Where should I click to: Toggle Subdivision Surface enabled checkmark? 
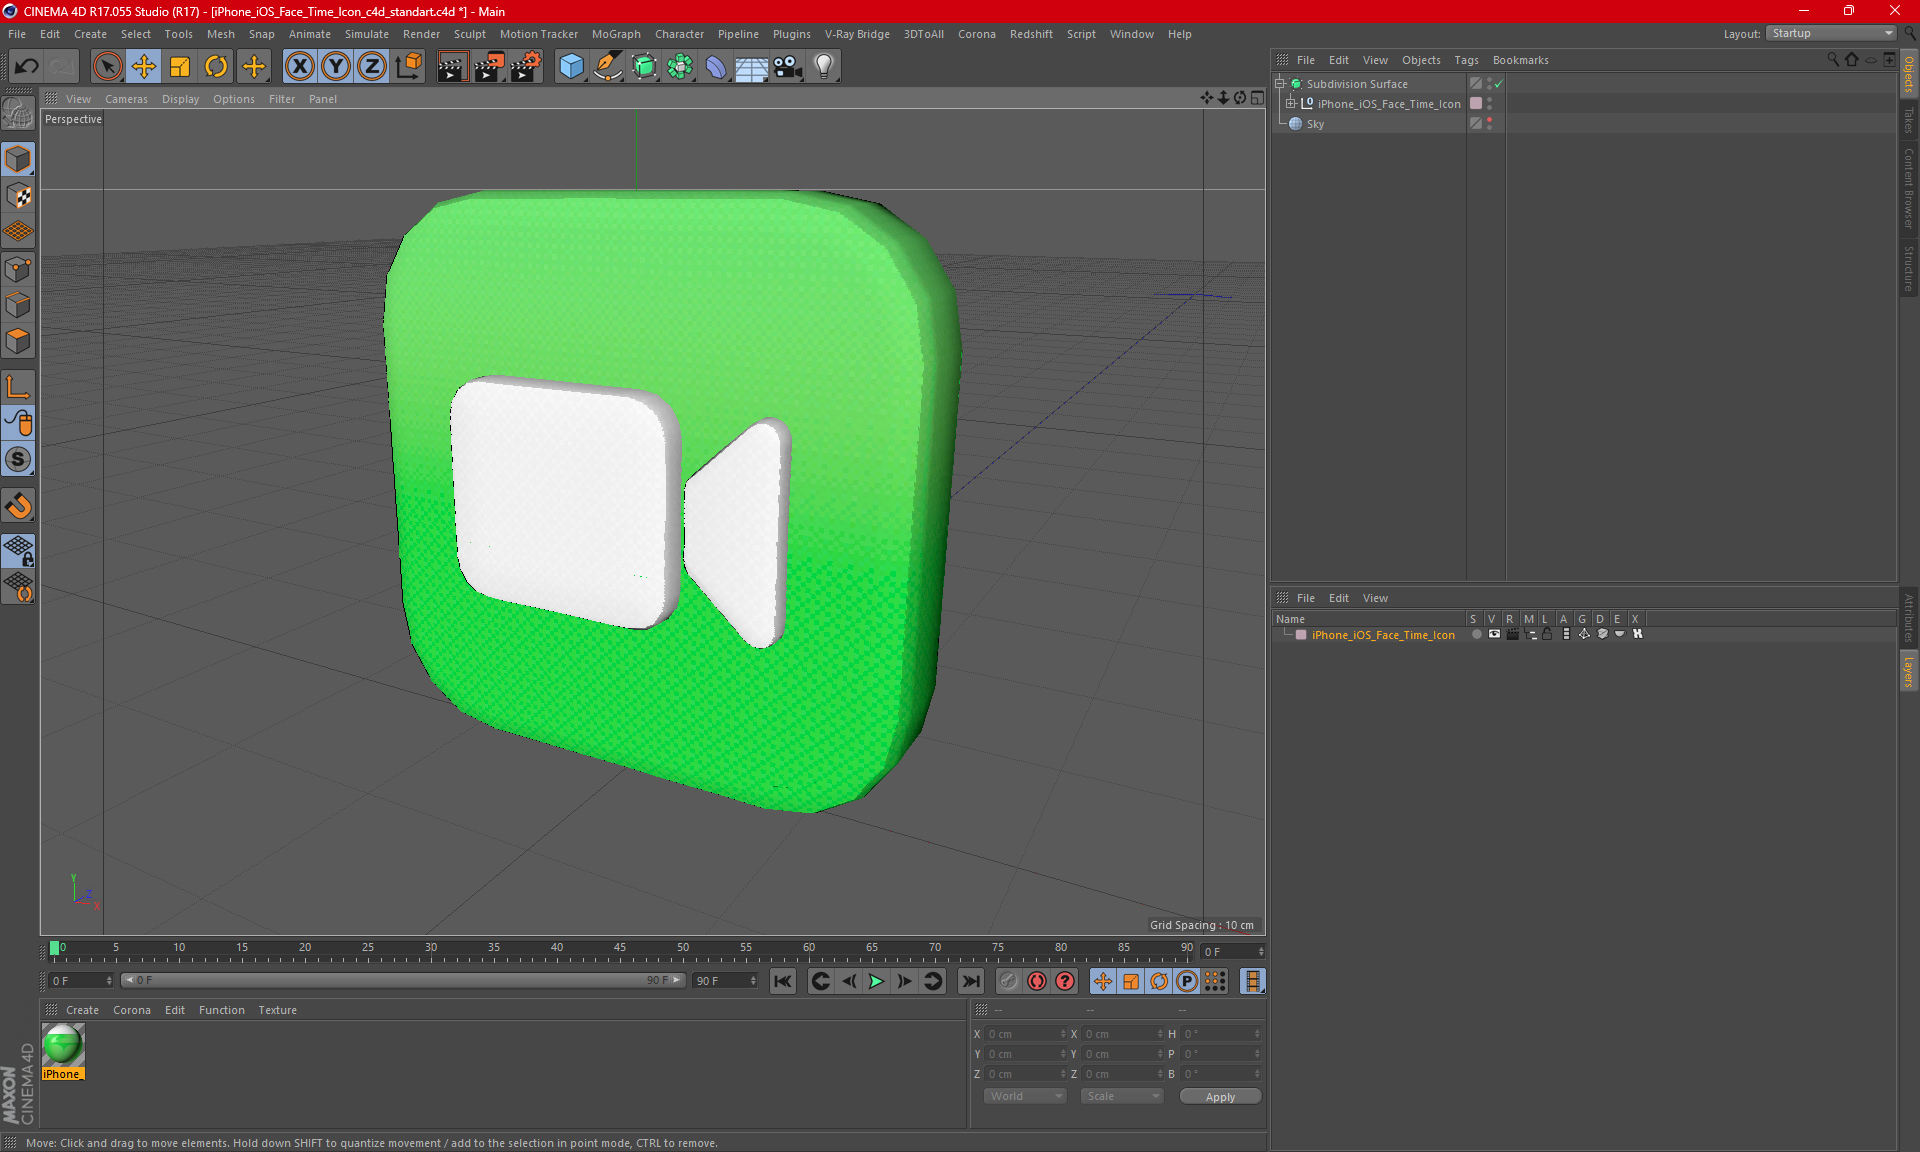[1498, 84]
